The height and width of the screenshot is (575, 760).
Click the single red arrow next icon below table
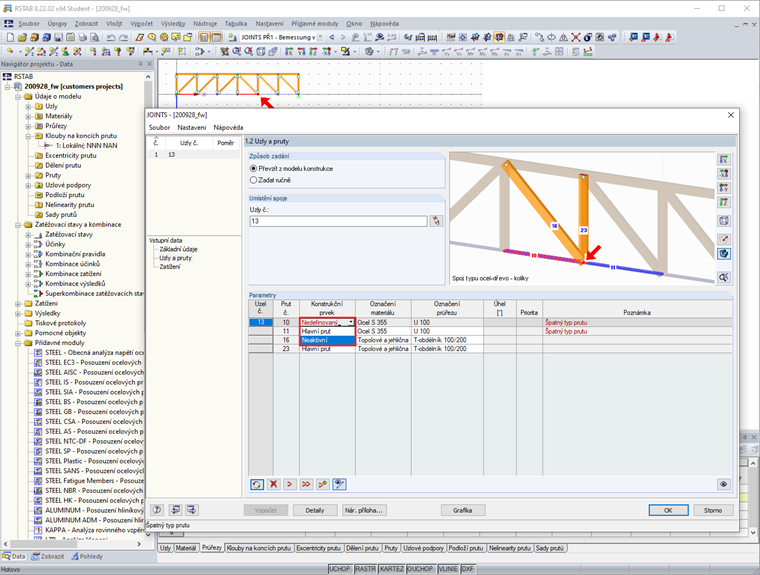tap(290, 484)
